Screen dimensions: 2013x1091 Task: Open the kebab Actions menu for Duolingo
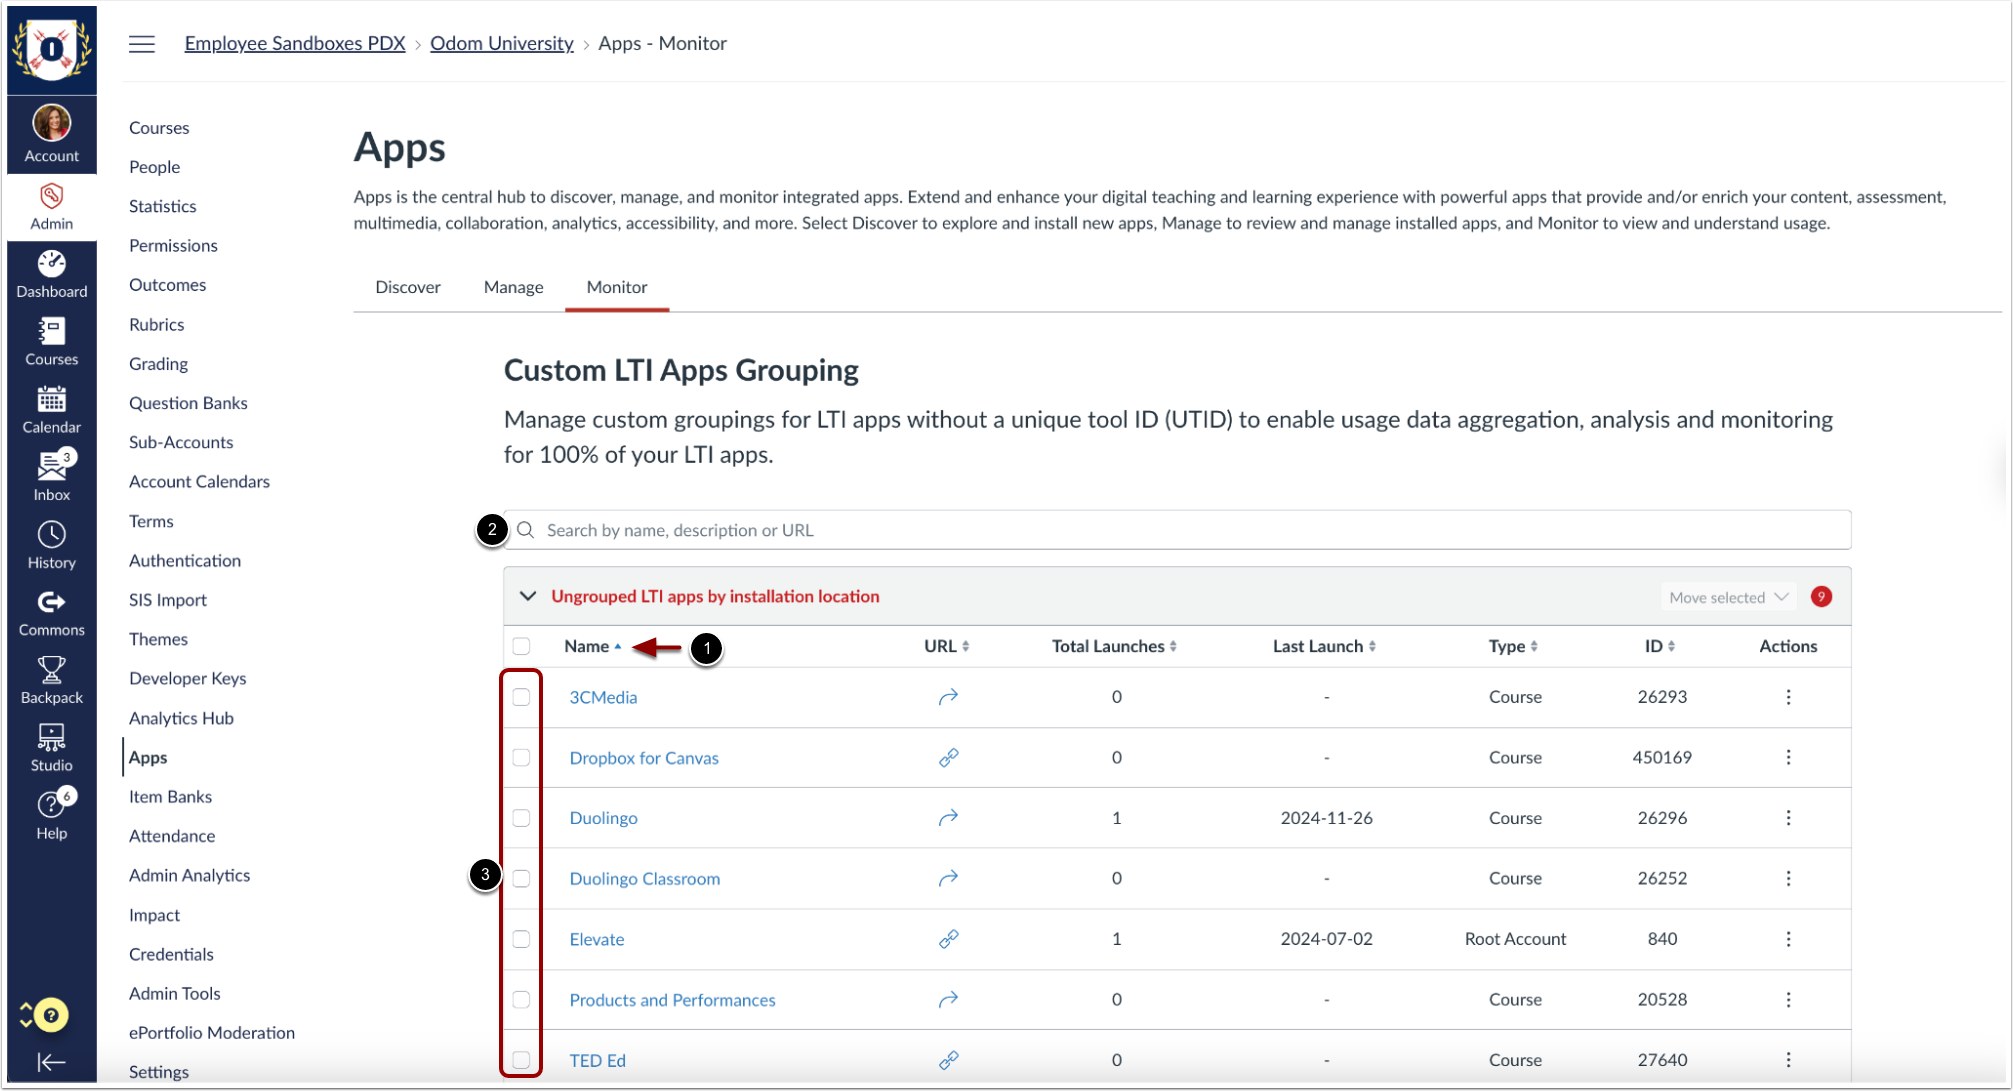(1788, 817)
